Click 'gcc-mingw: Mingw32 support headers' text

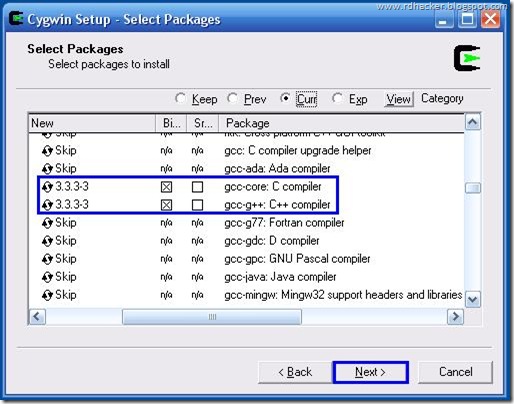click(343, 295)
